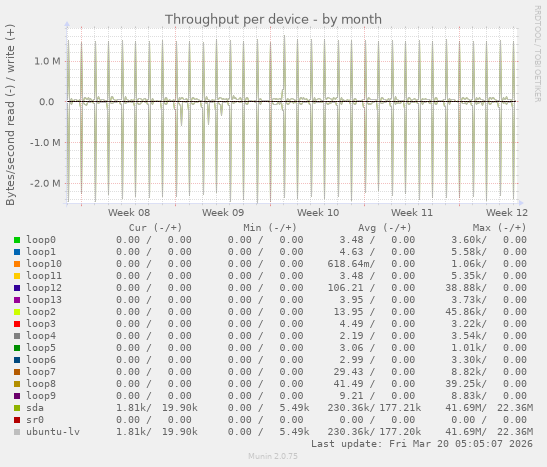The image size is (547, 467).
Task: Click the 0.0 y-axis label
Action: click(47, 102)
